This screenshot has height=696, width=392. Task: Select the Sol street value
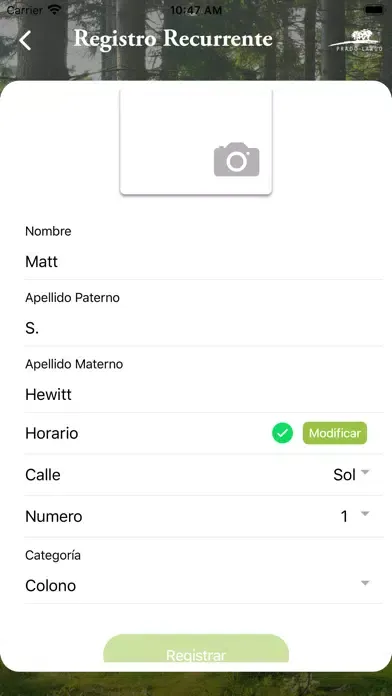point(344,475)
